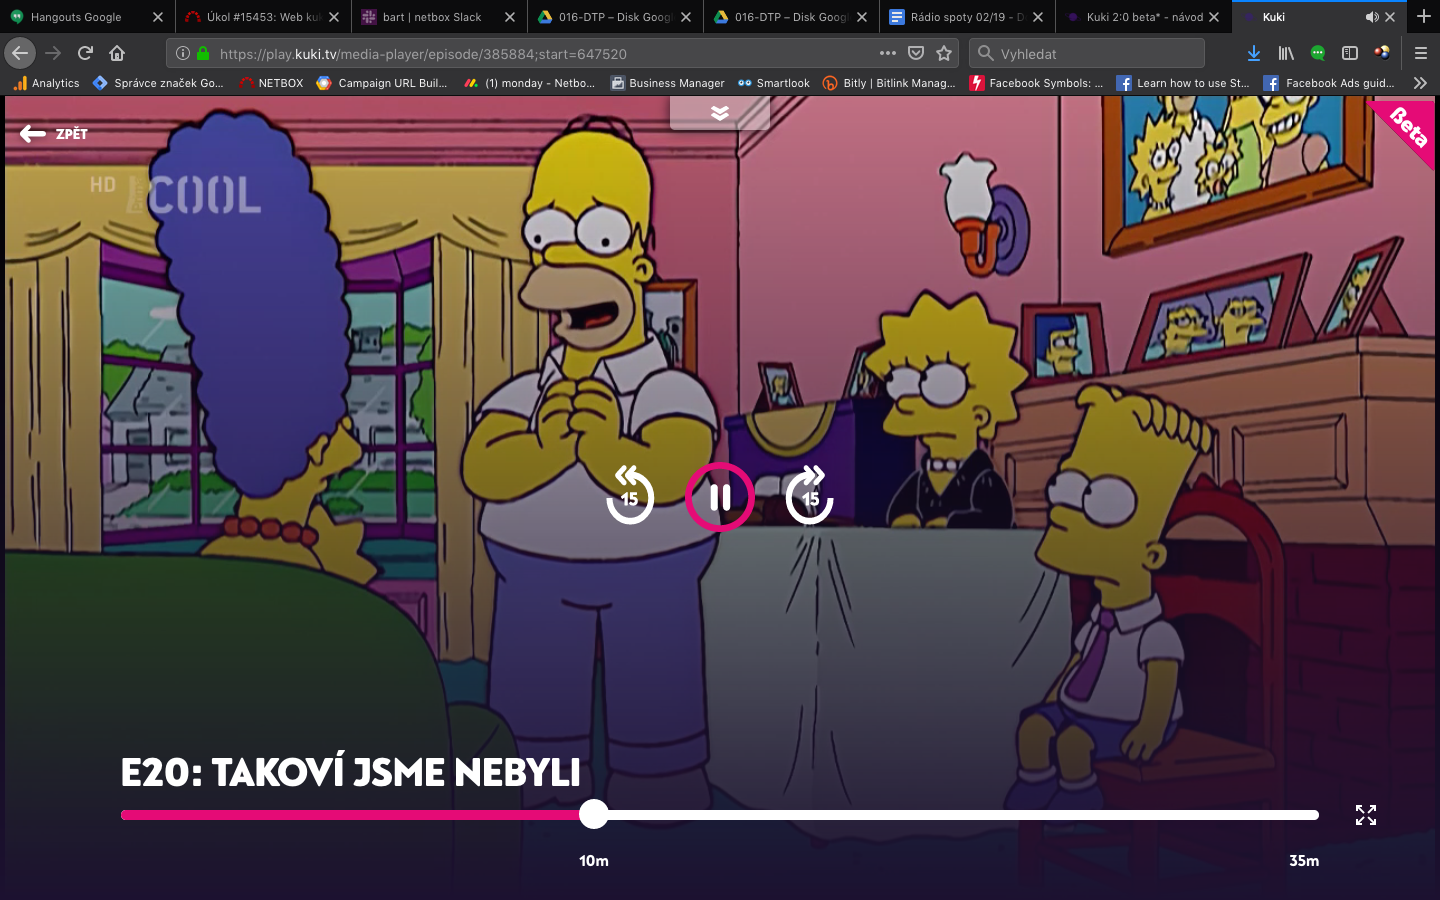This screenshot has height=900, width=1440.
Task: Open the NETBOX bookmark
Action: [x=270, y=83]
